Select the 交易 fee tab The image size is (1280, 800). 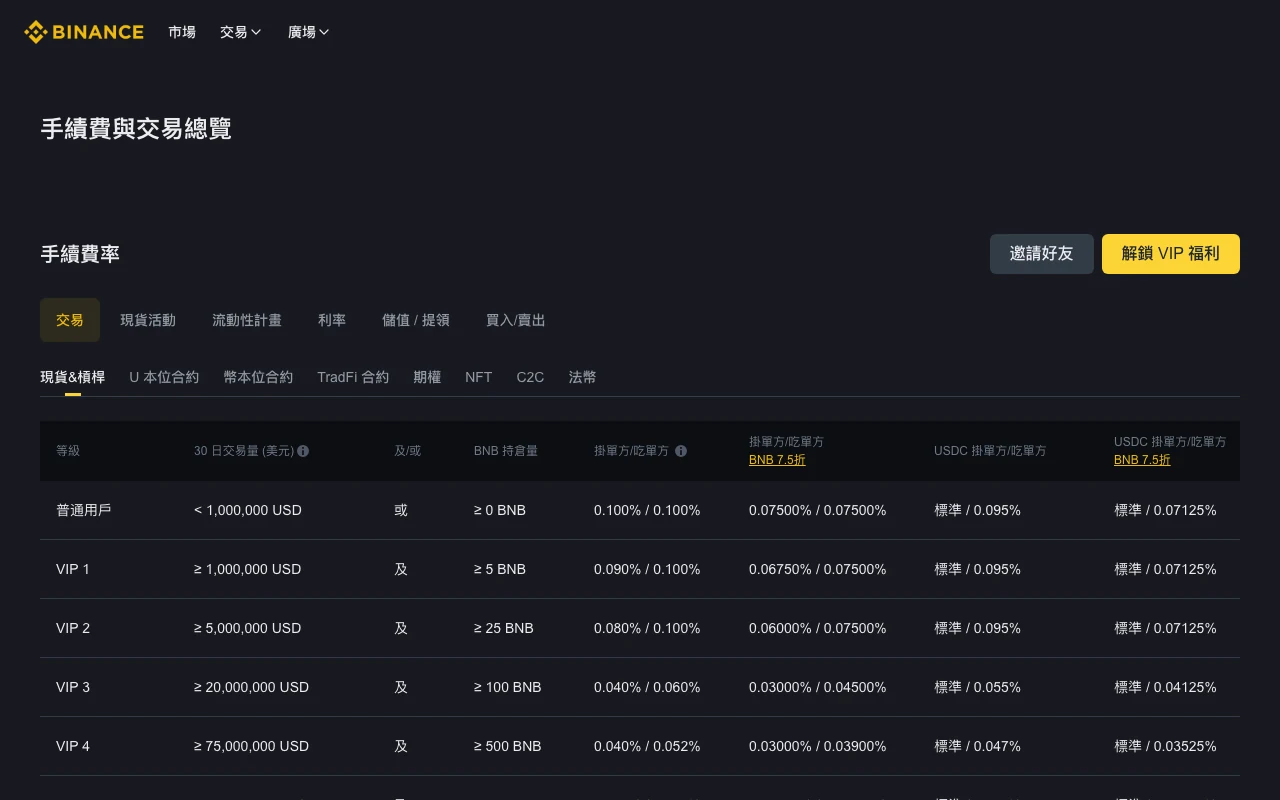point(70,320)
